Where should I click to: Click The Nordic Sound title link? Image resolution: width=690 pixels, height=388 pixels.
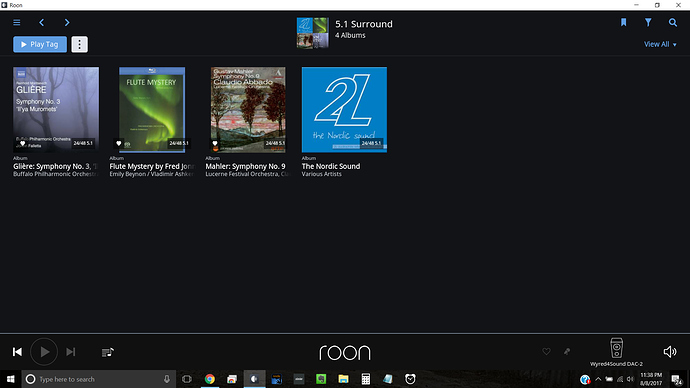331,166
